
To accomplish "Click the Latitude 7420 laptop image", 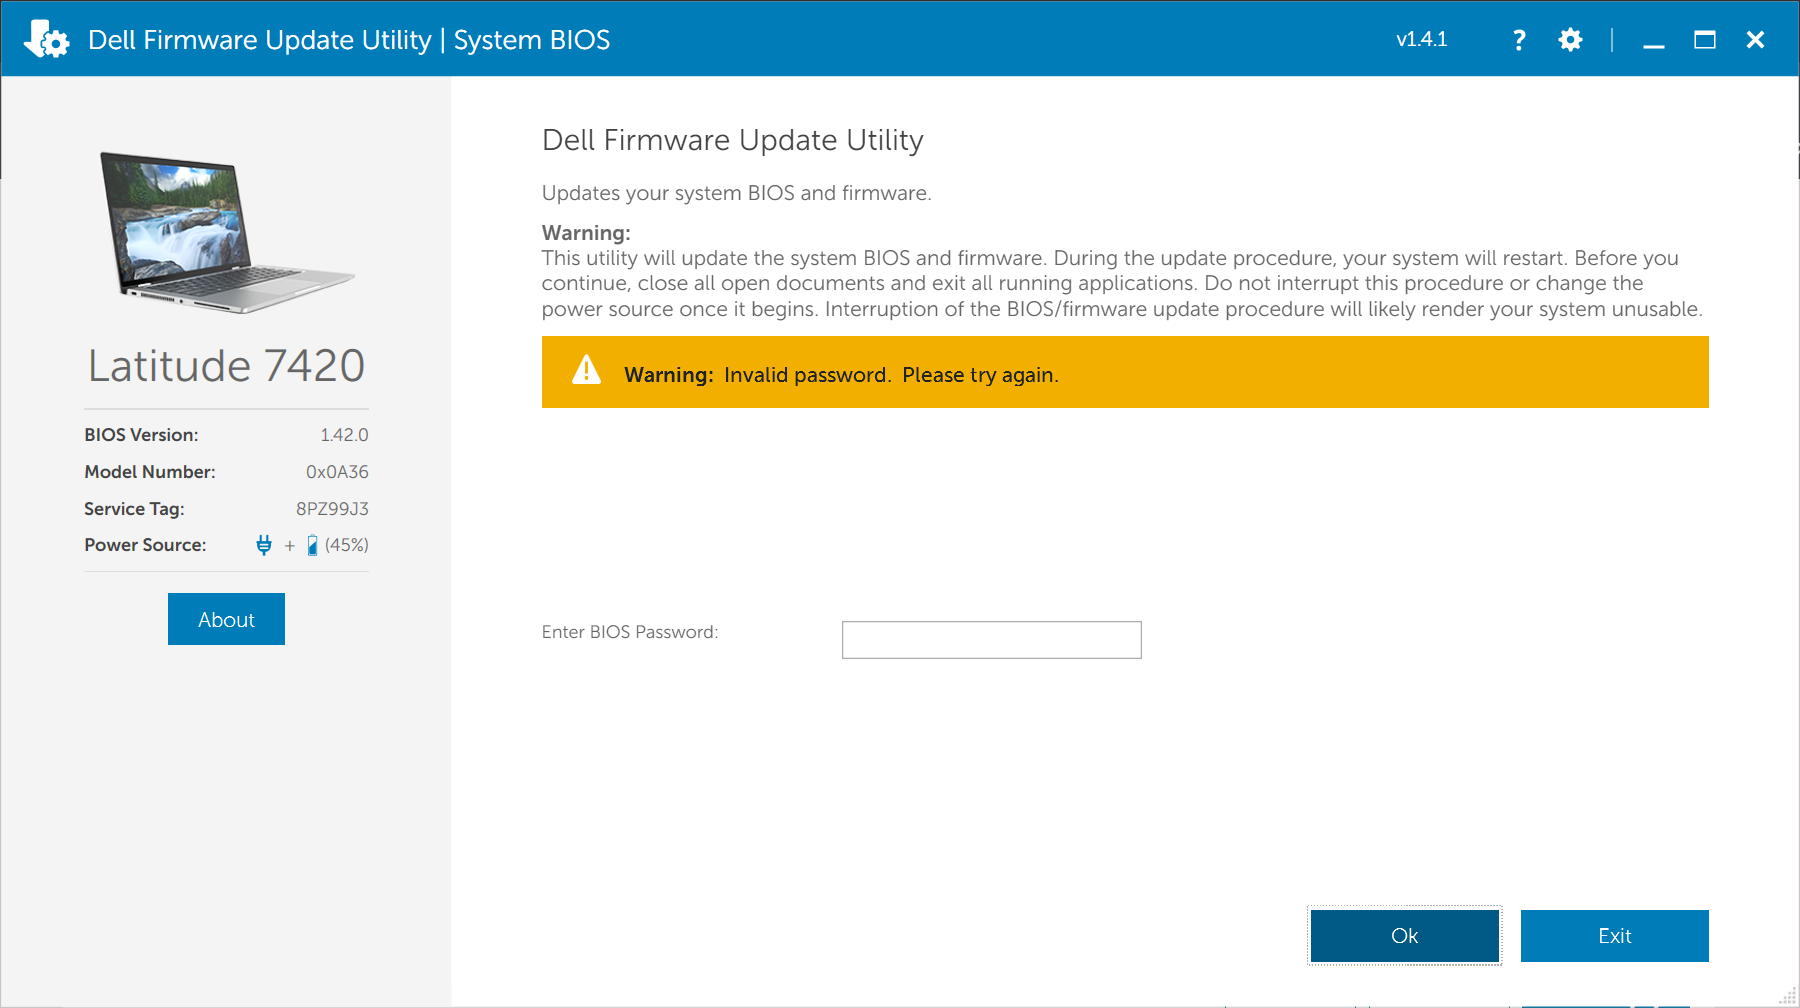I will tap(226, 232).
